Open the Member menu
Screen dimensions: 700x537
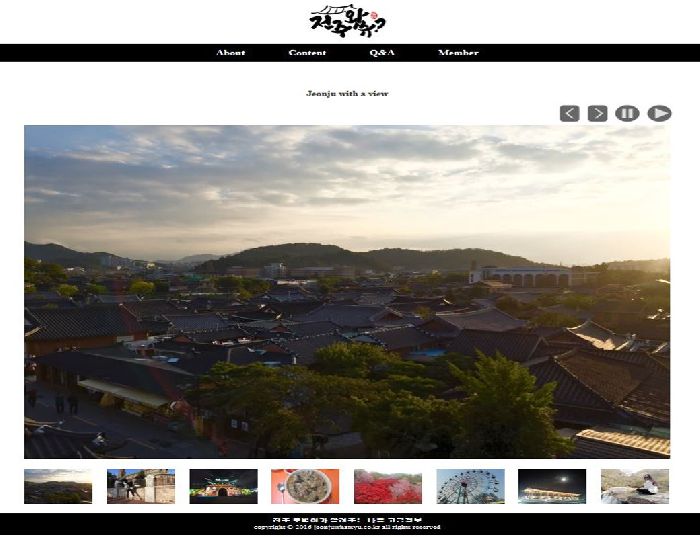458,53
